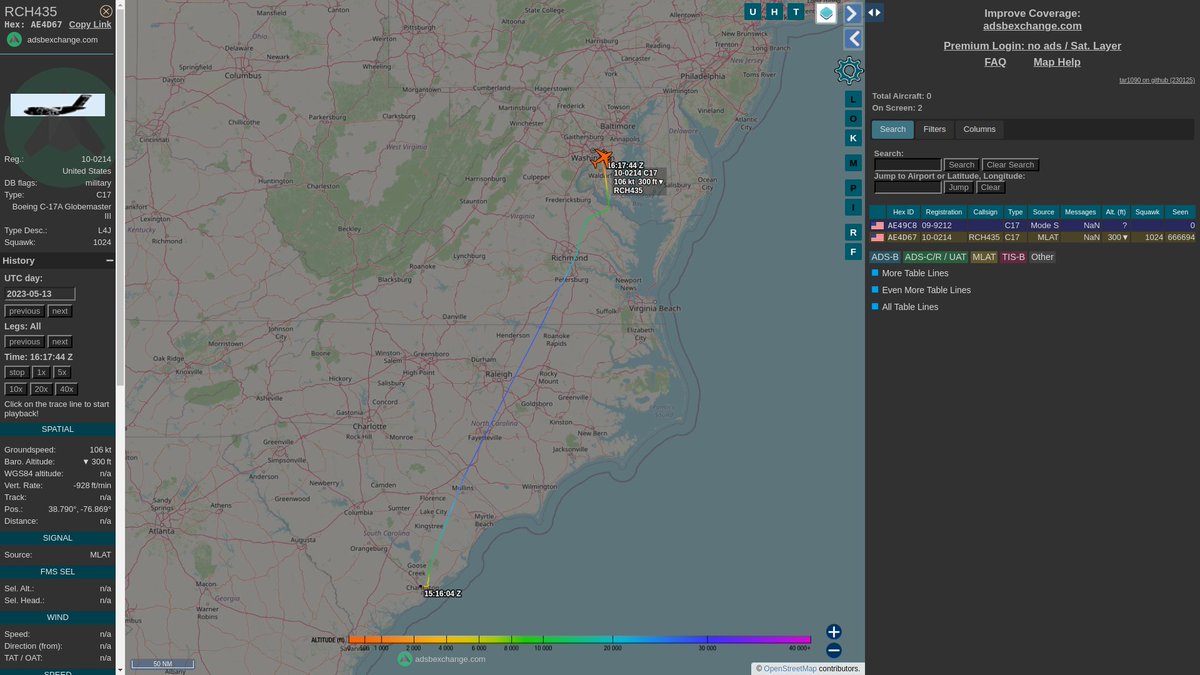Open the map layer selector icon
Screen dimensions: 1200x675
click(826, 13)
